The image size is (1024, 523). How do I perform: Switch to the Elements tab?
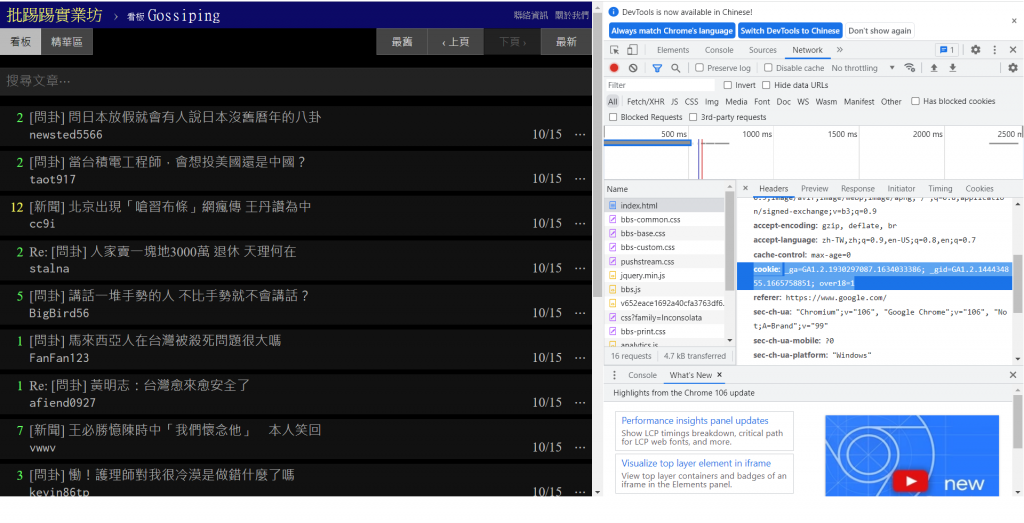coord(673,50)
